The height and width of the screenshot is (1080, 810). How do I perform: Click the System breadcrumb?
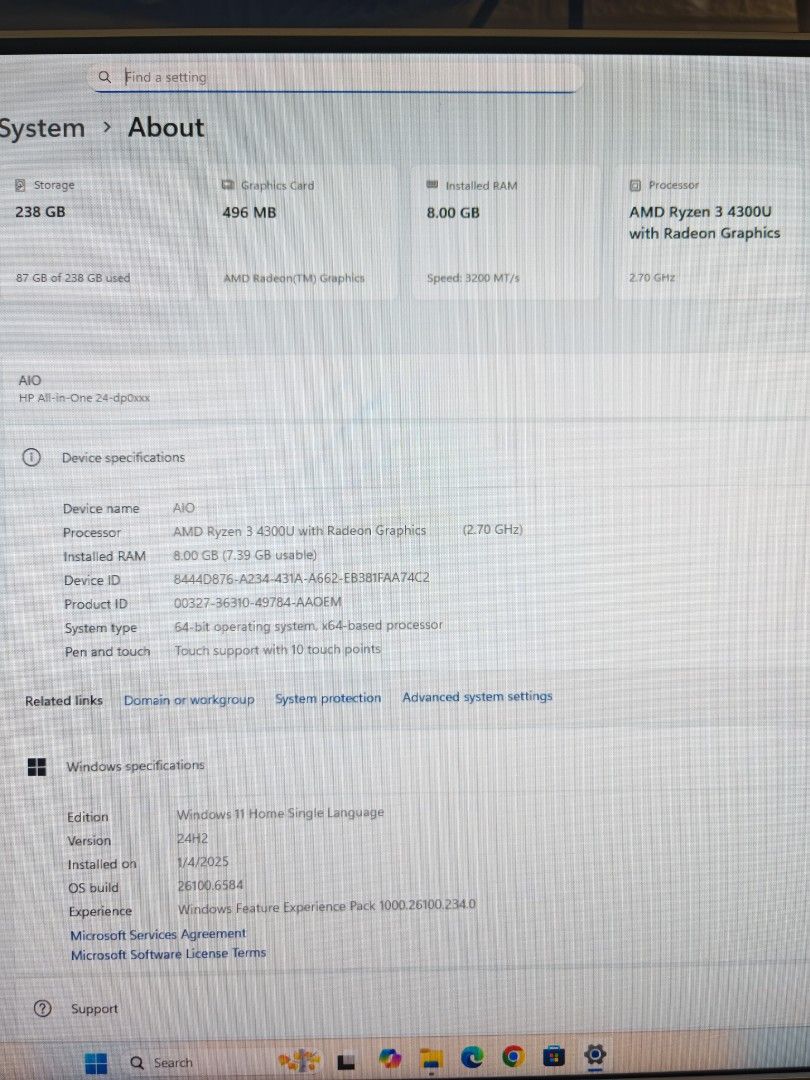click(42, 127)
